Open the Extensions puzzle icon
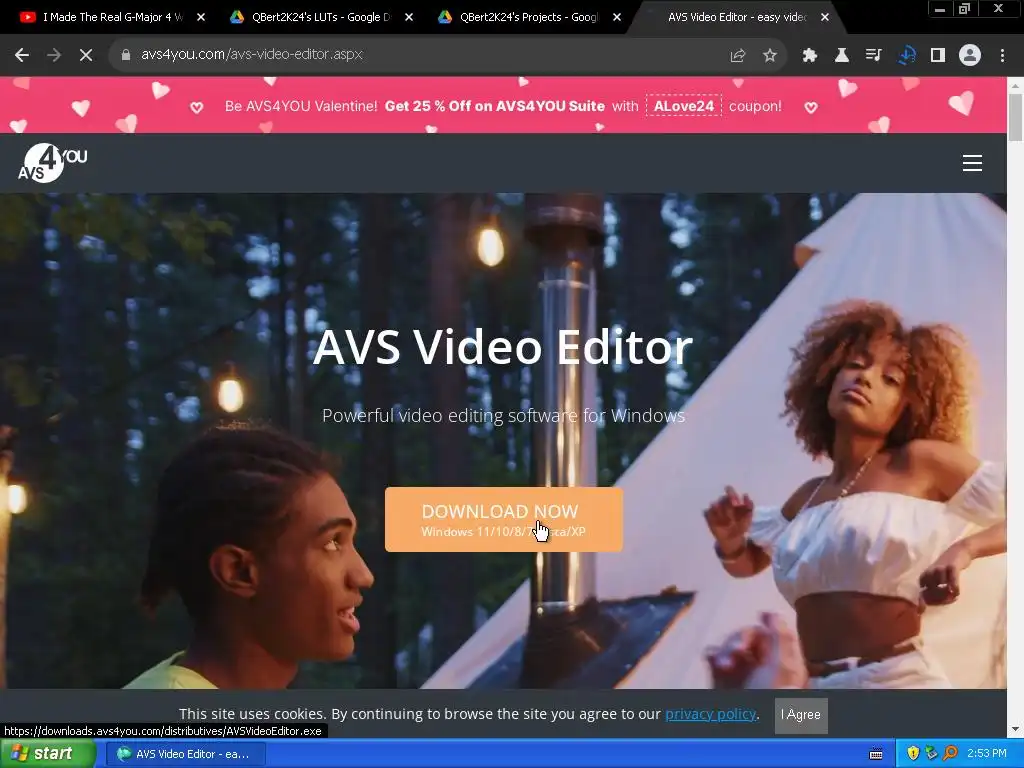This screenshot has width=1024, height=768. (810, 56)
